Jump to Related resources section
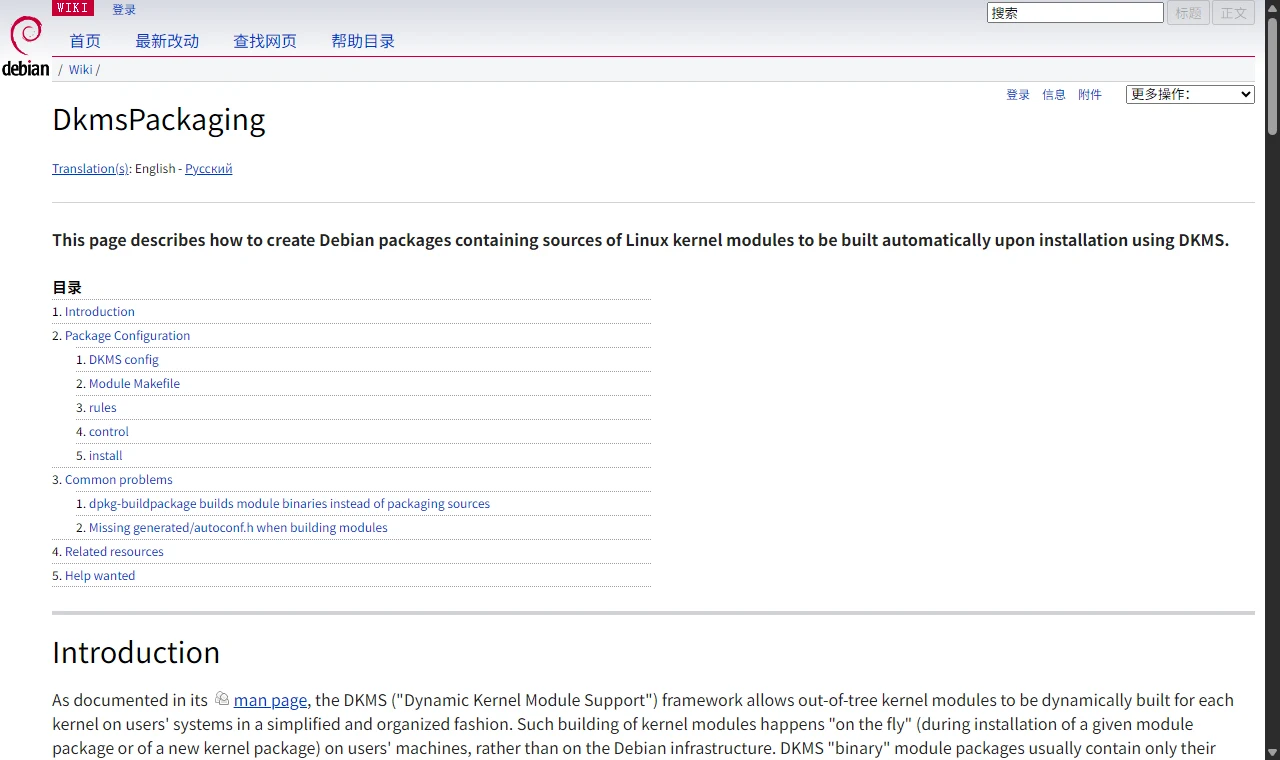This screenshot has width=1280, height=760. [x=114, y=552]
